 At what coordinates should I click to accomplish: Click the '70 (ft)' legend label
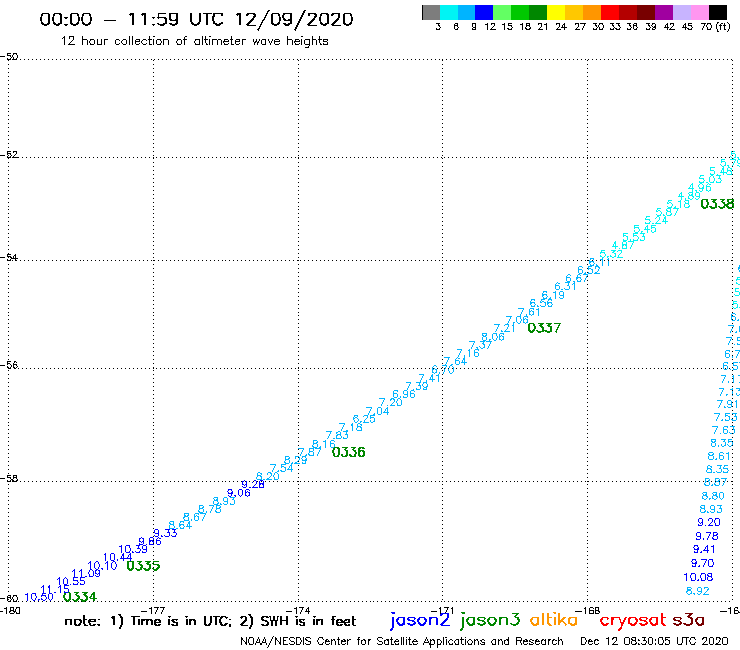(x=715, y=27)
